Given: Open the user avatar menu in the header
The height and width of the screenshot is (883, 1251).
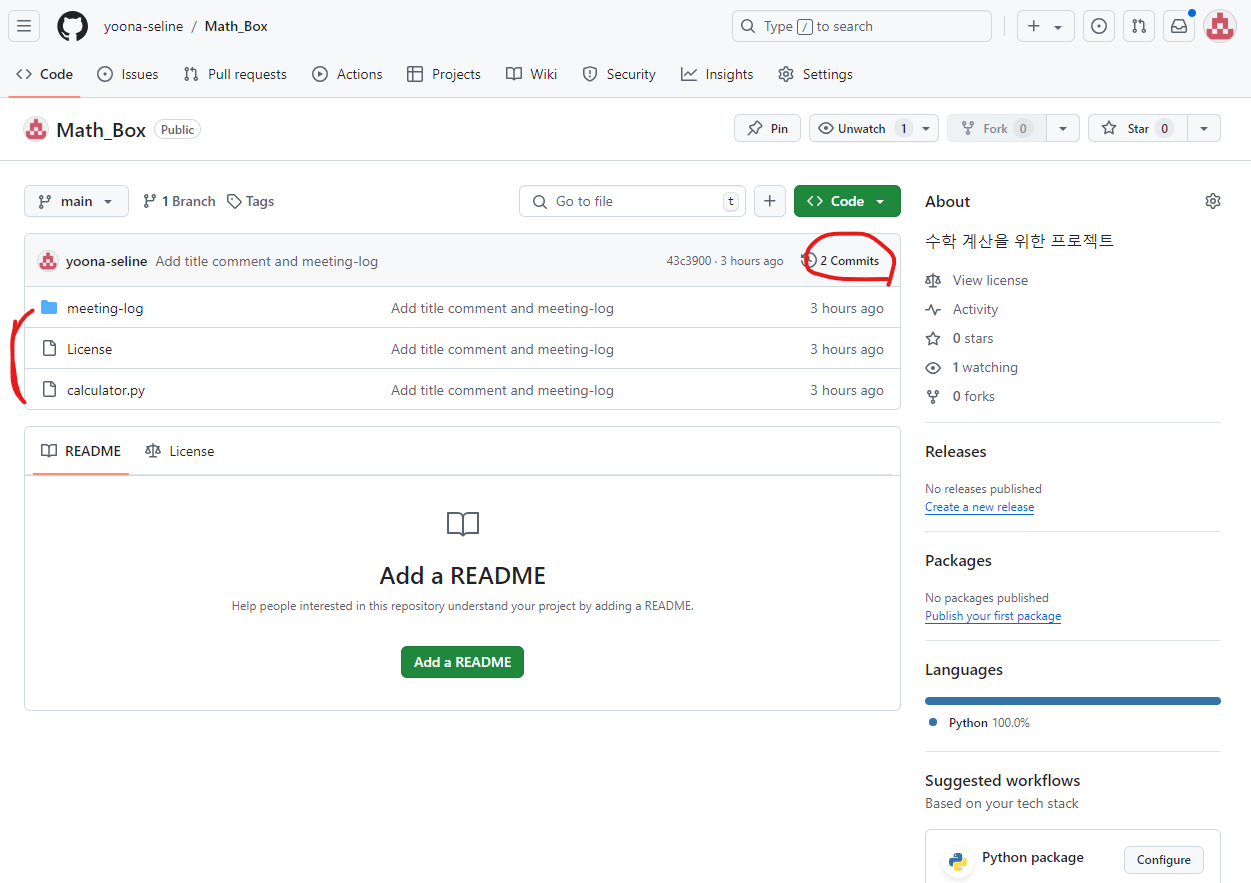Looking at the screenshot, I should pos(1220,26).
